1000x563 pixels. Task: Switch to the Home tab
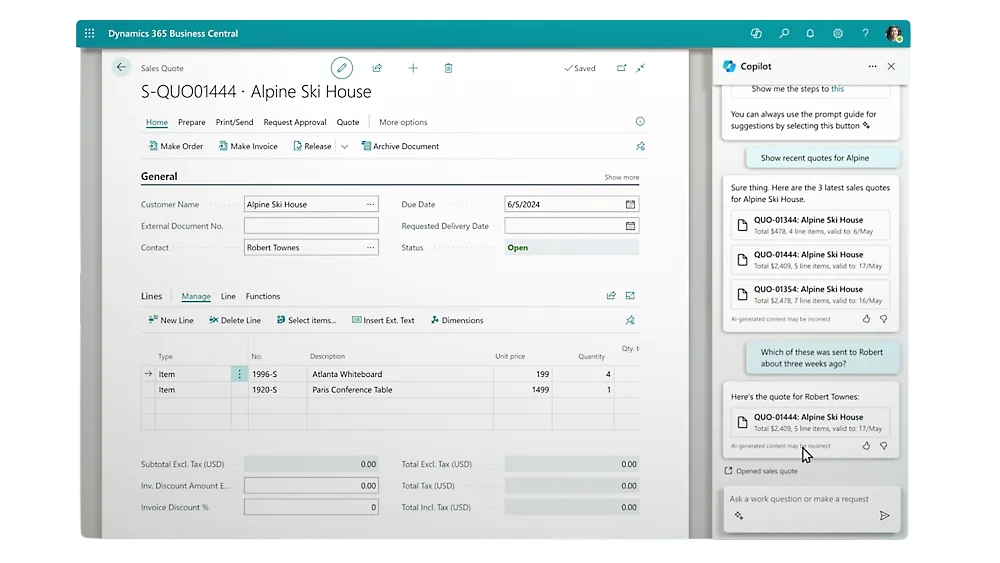tap(157, 122)
